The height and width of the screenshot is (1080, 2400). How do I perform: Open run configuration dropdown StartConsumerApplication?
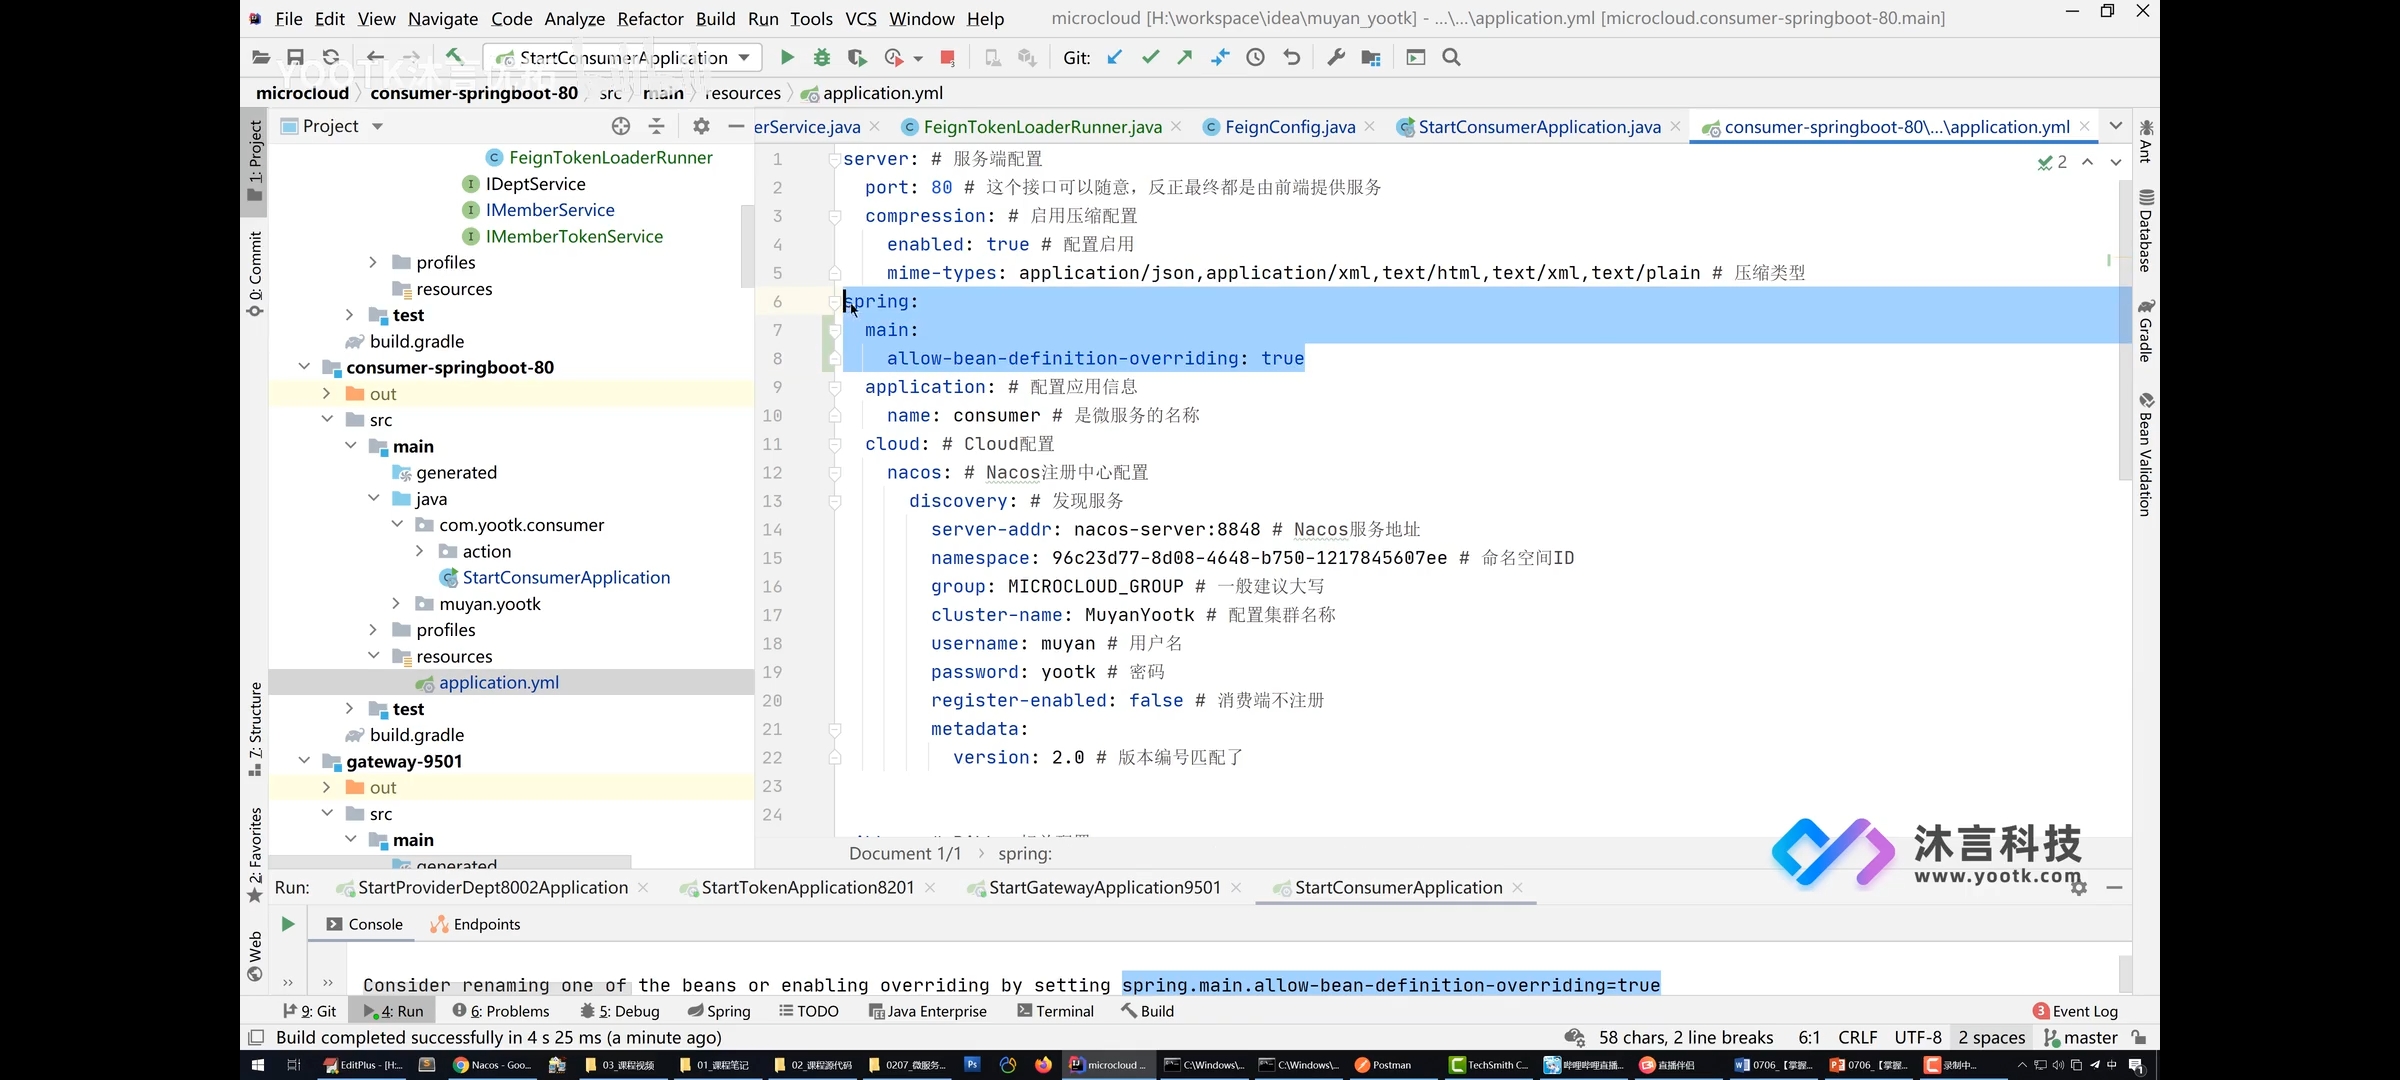622,58
